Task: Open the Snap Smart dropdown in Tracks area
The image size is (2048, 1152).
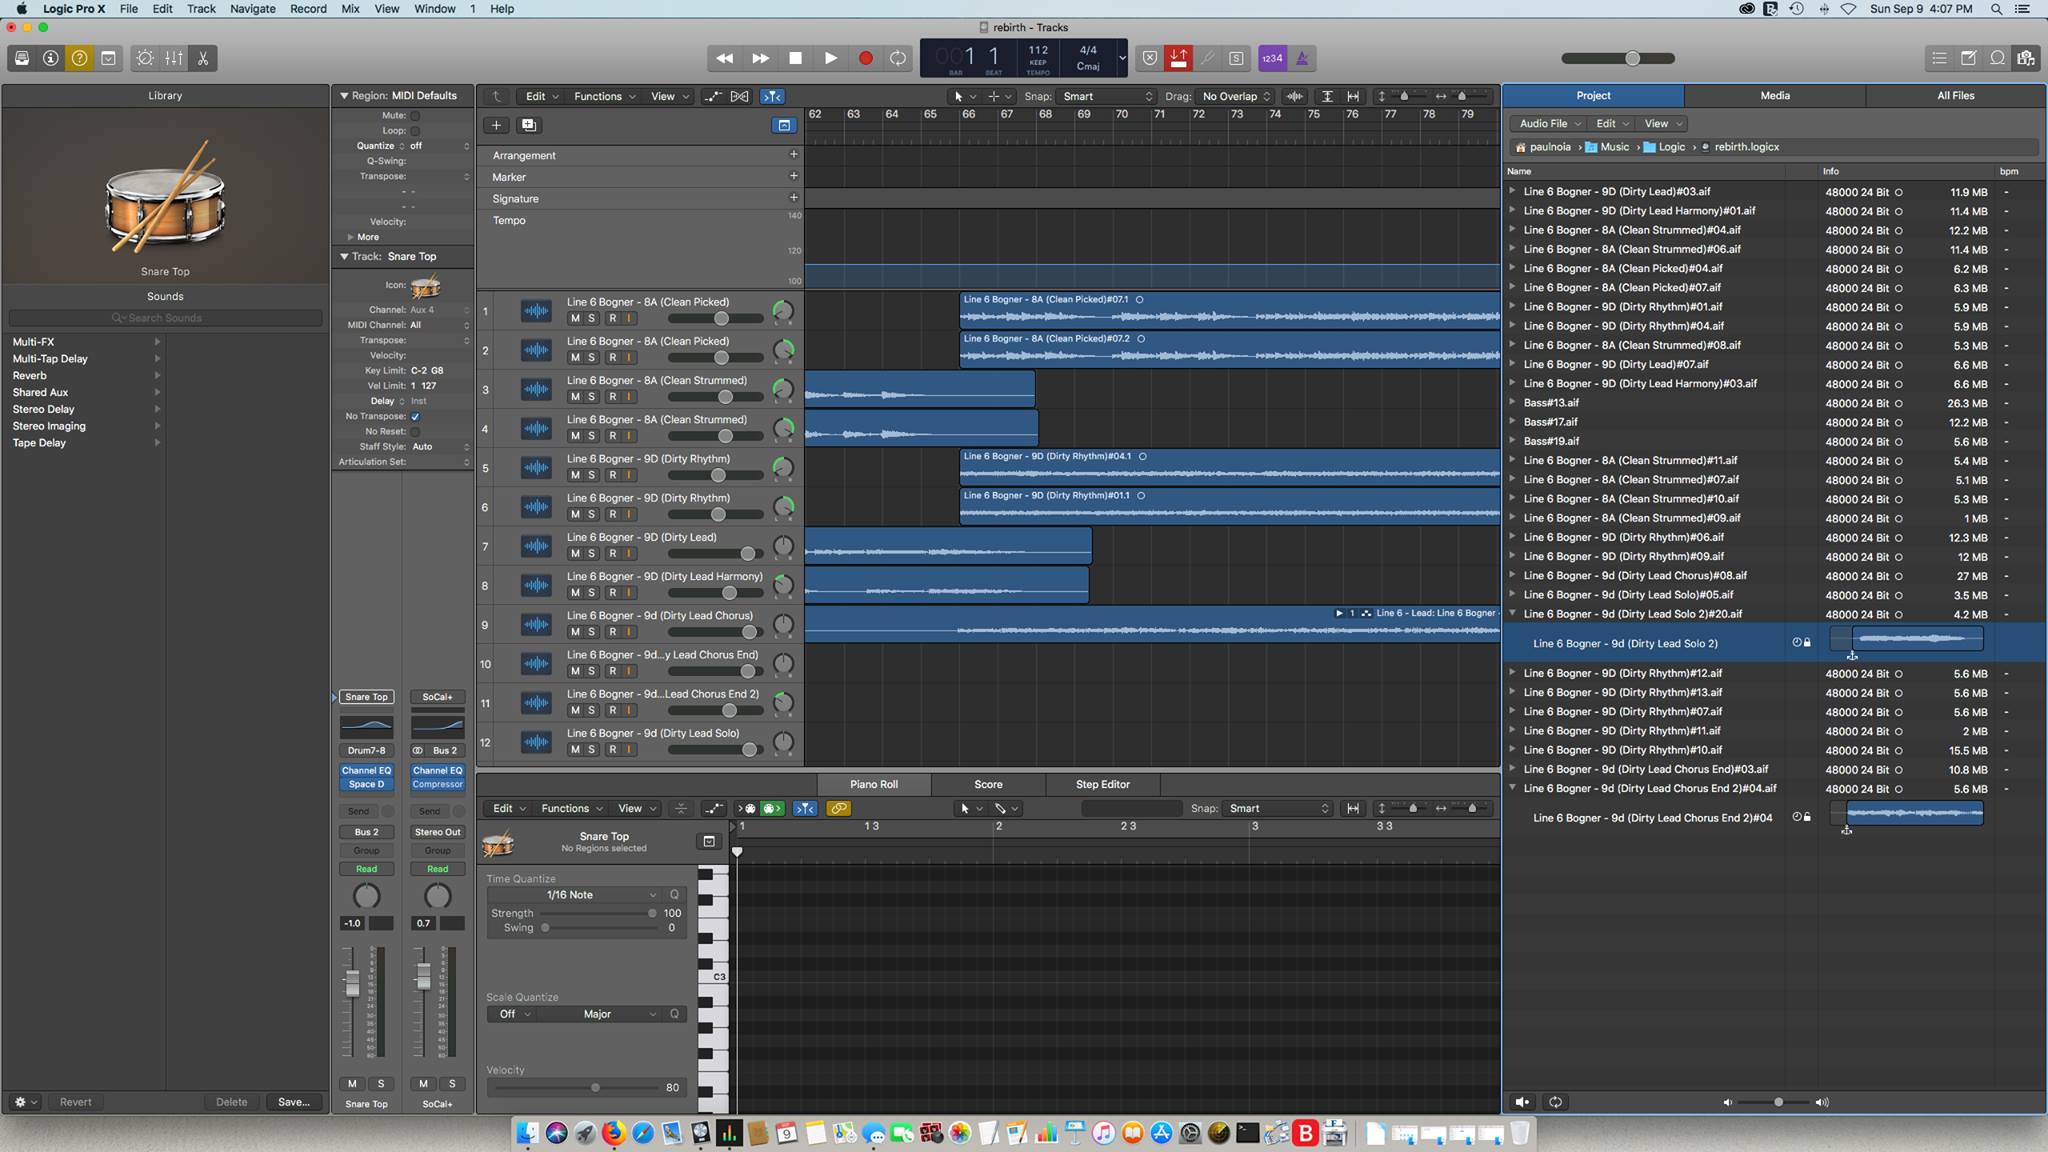Action: (x=1107, y=96)
